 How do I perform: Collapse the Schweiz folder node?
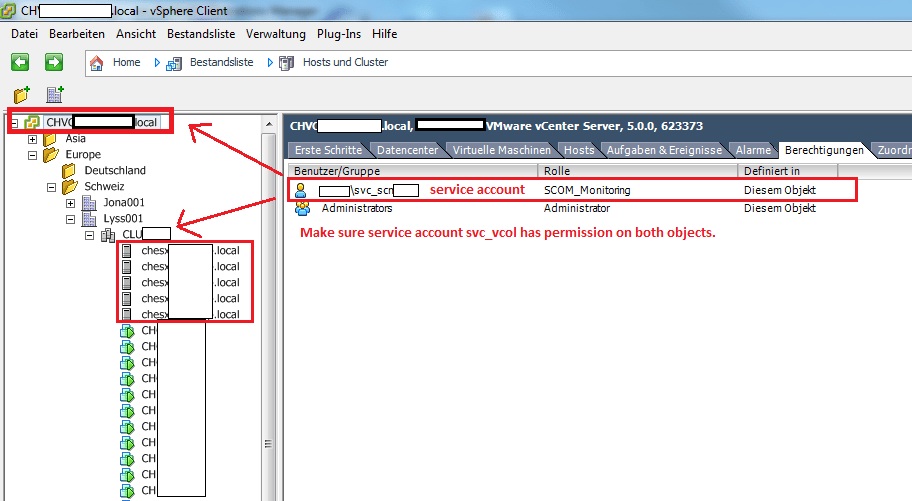coord(51,187)
